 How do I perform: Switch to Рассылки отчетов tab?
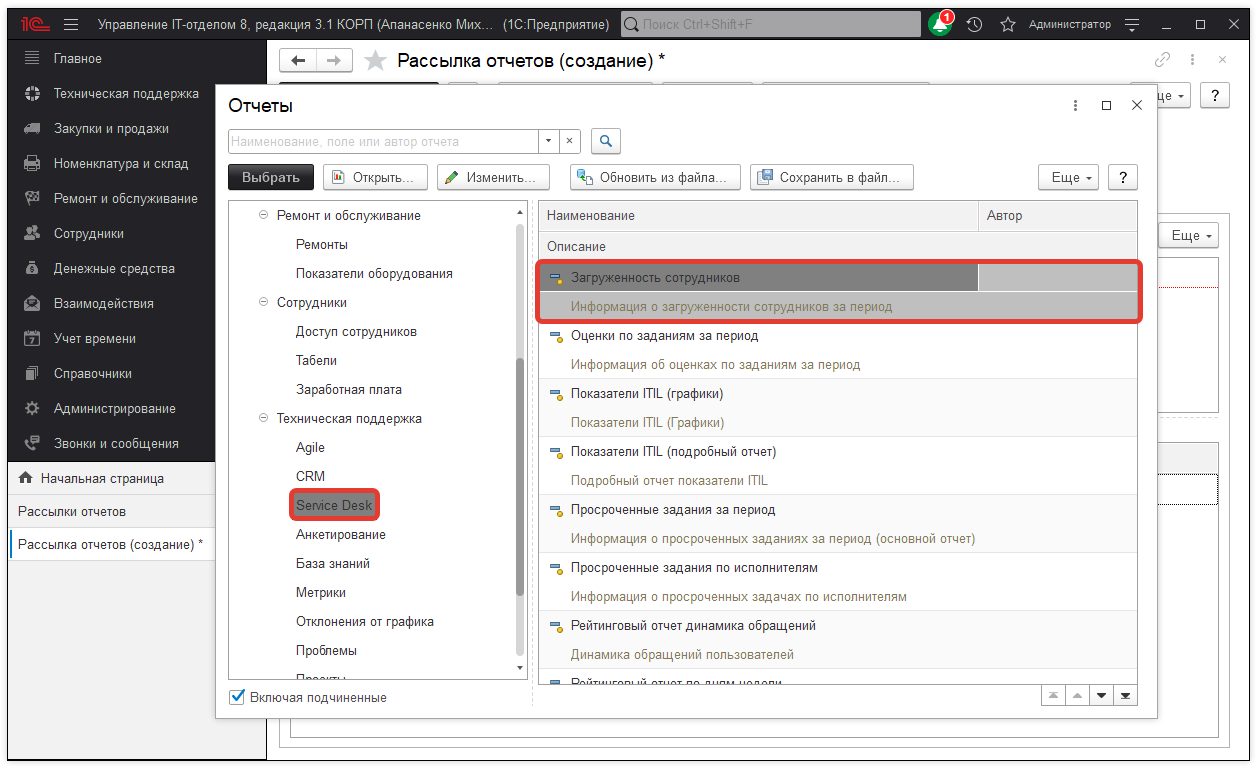(x=72, y=511)
